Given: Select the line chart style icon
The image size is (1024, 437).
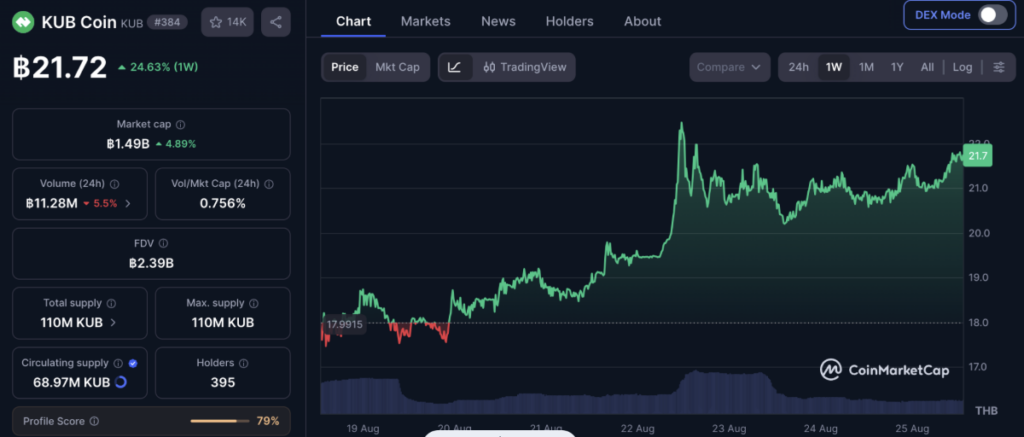Looking at the screenshot, I should 455,67.
